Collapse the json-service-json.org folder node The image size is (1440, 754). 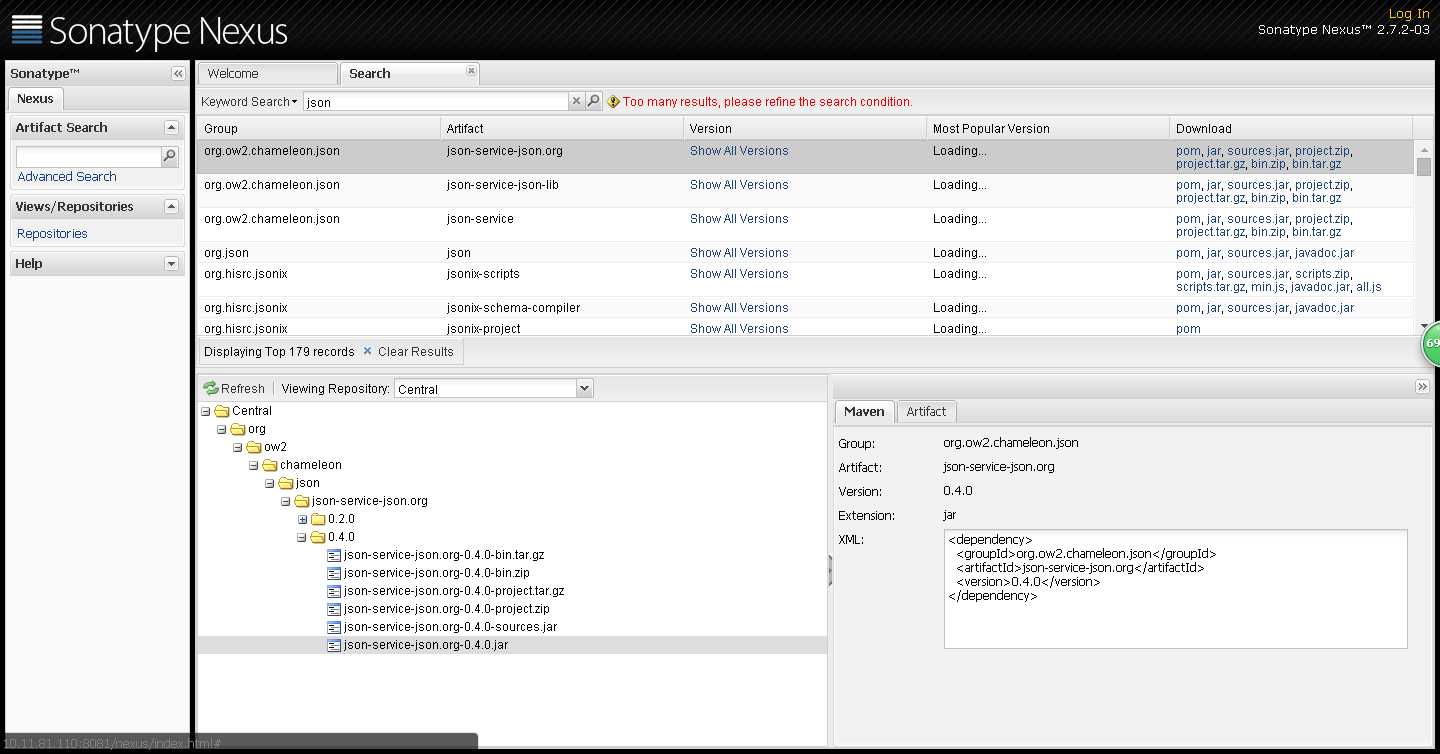click(286, 501)
